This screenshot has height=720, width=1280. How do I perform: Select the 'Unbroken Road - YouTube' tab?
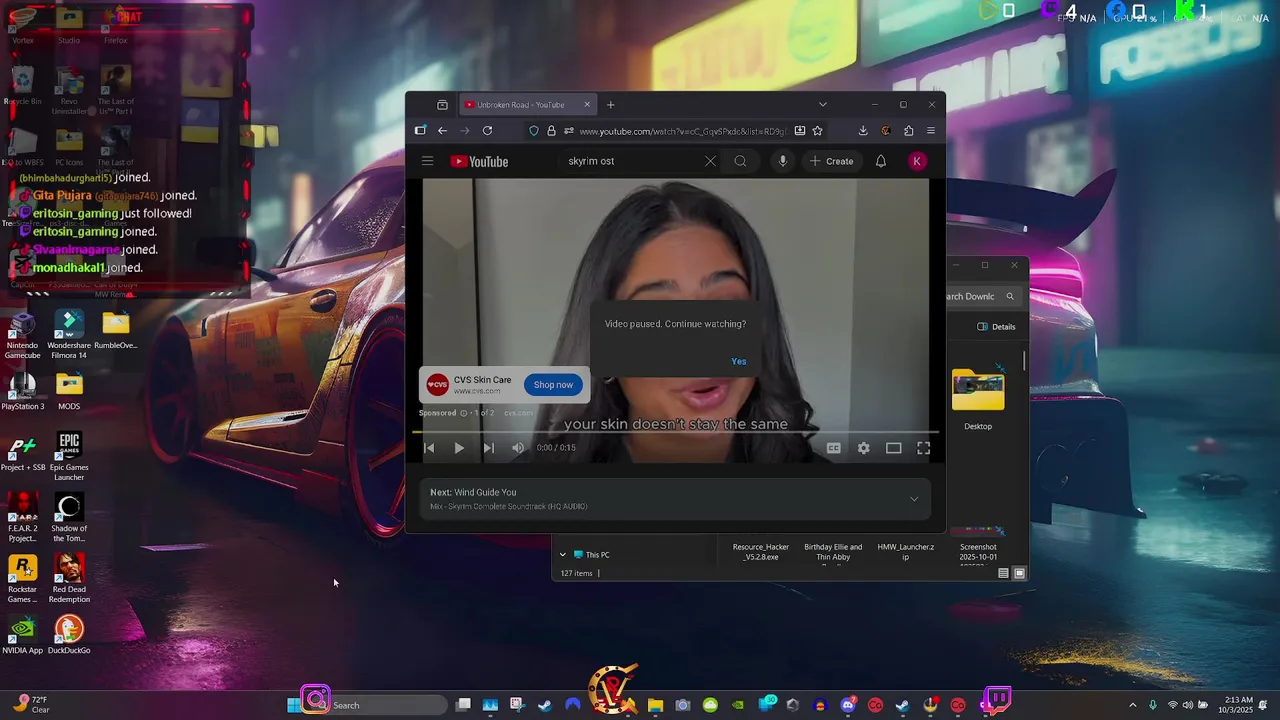coord(528,105)
